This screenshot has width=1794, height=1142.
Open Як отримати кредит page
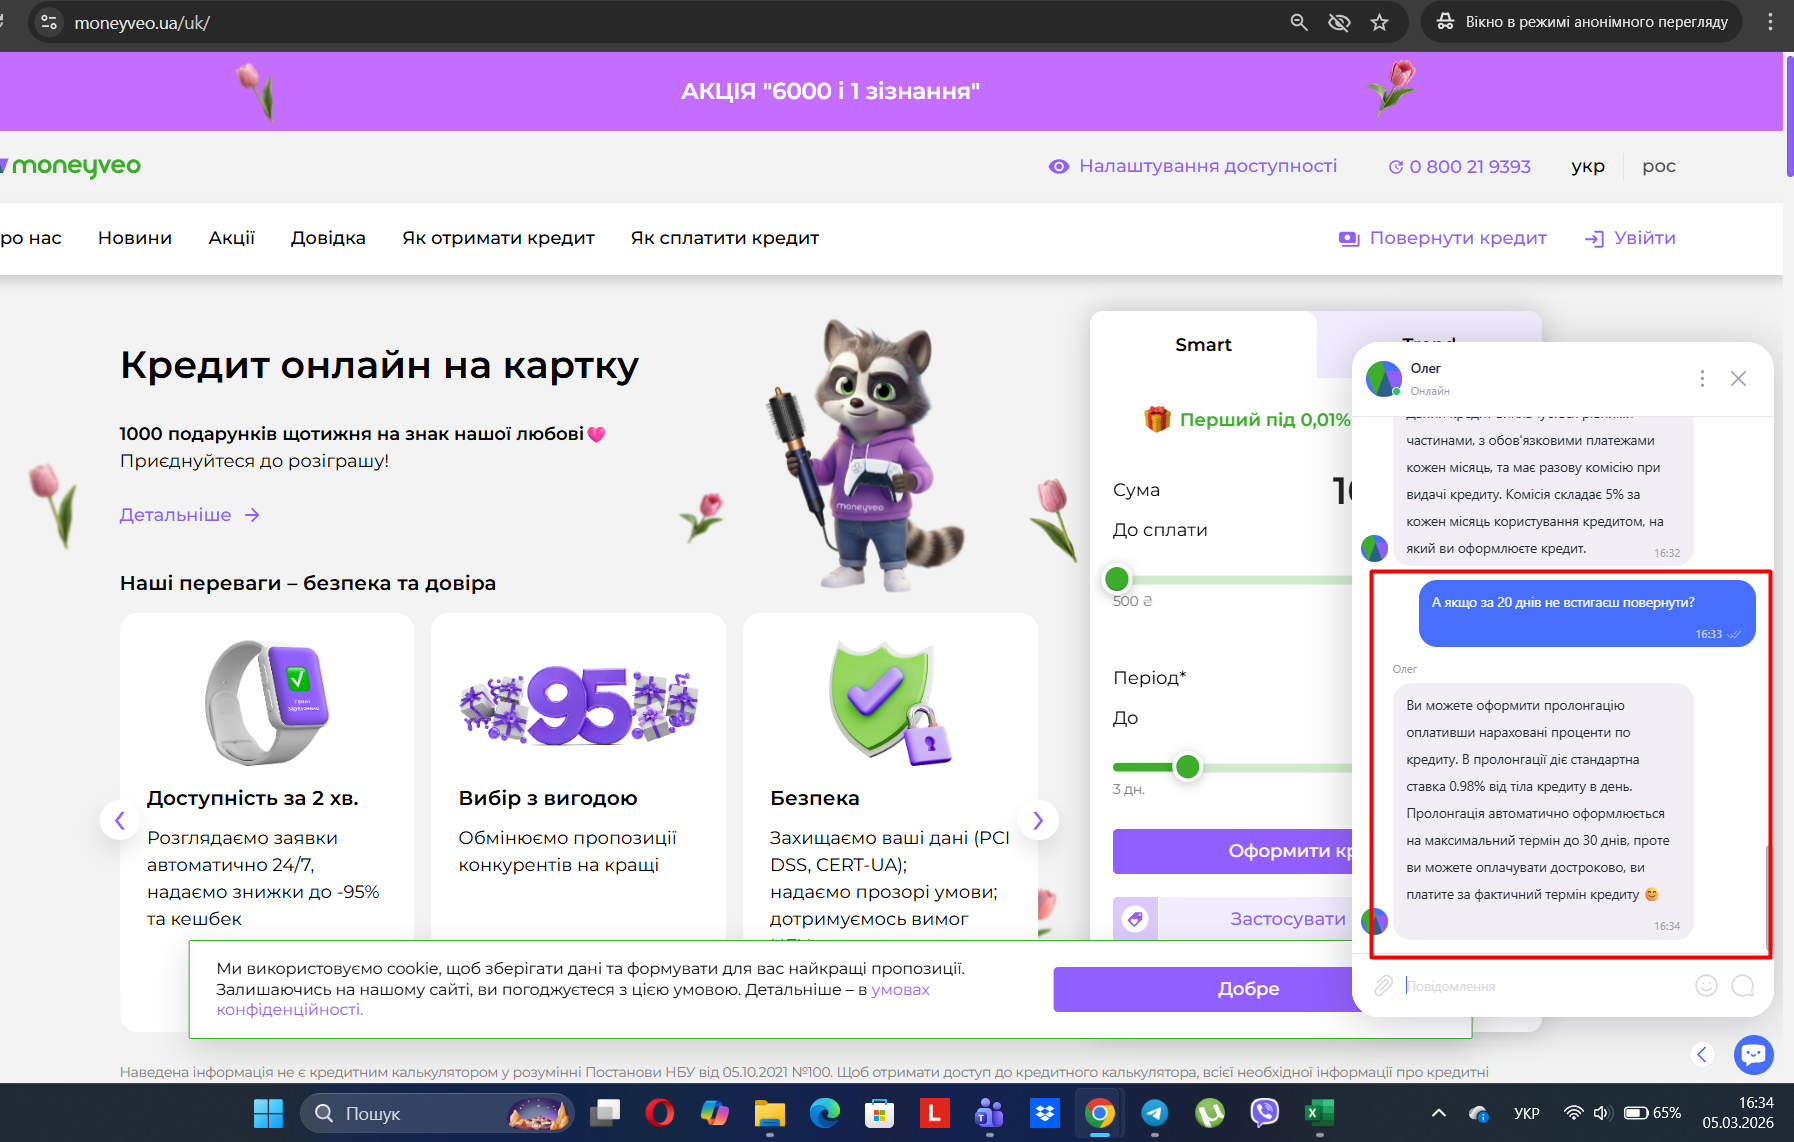pos(498,238)
